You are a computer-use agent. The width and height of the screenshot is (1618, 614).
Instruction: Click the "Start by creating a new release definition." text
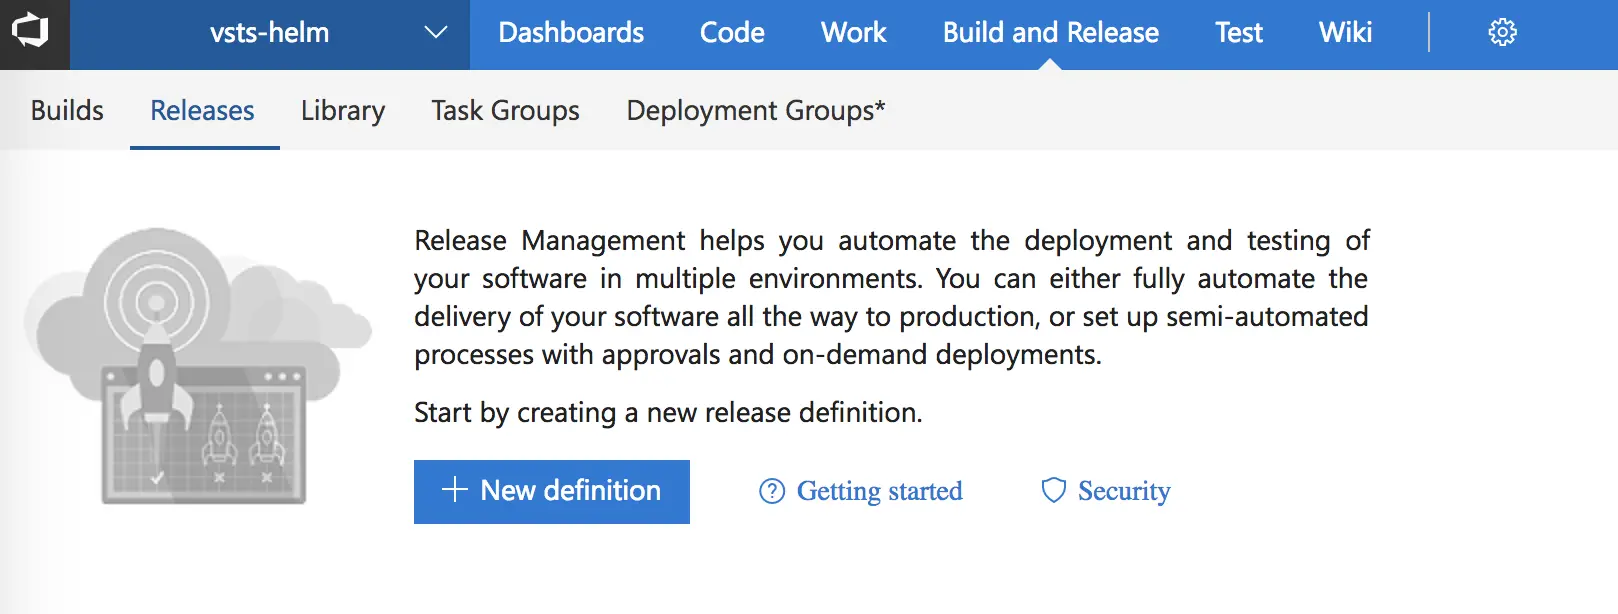(668, 412)
